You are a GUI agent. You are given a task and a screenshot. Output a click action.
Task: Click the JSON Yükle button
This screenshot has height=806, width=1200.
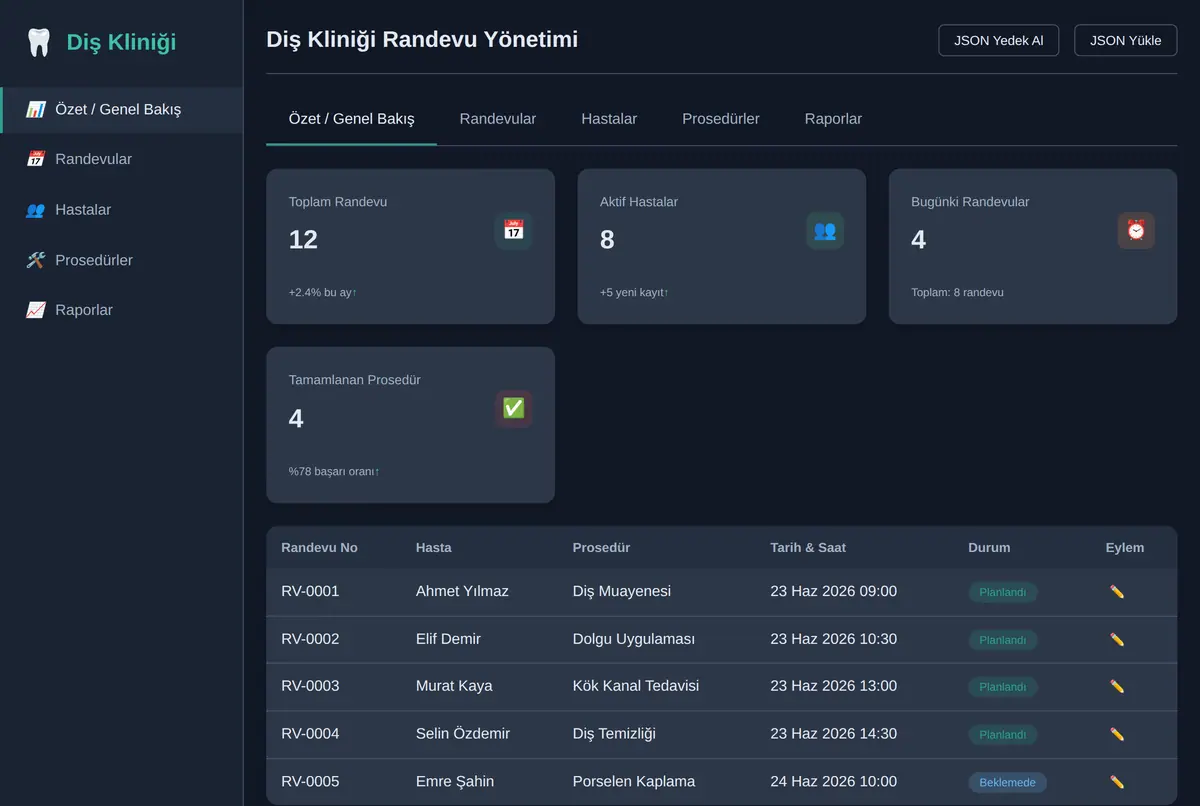tap(1126, 40)
